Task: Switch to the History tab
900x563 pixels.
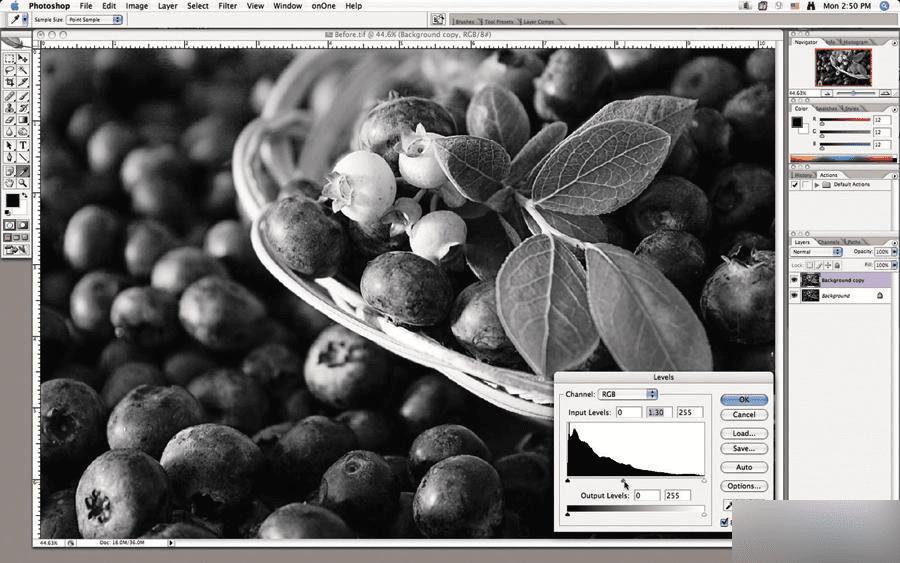Action: (803, 175)
